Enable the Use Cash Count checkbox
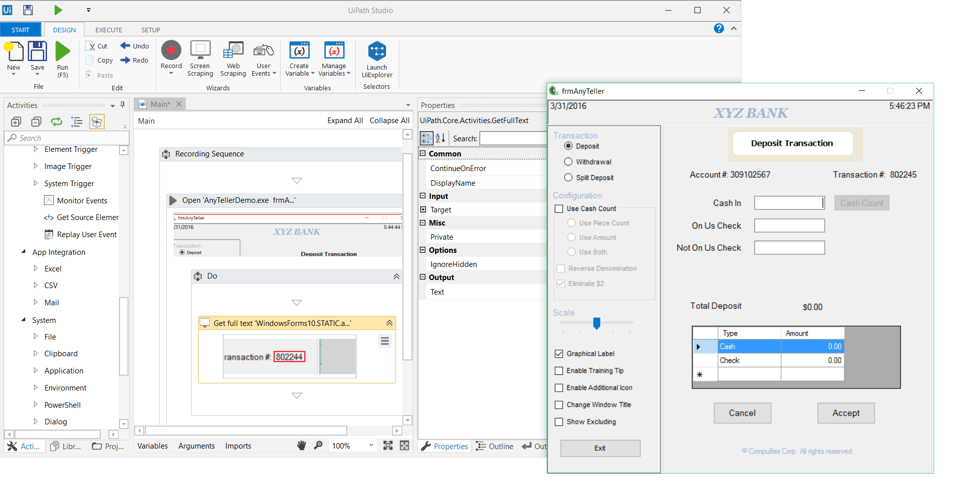Image resolution: width=964 pixels, height=496 pixels. 559,209
